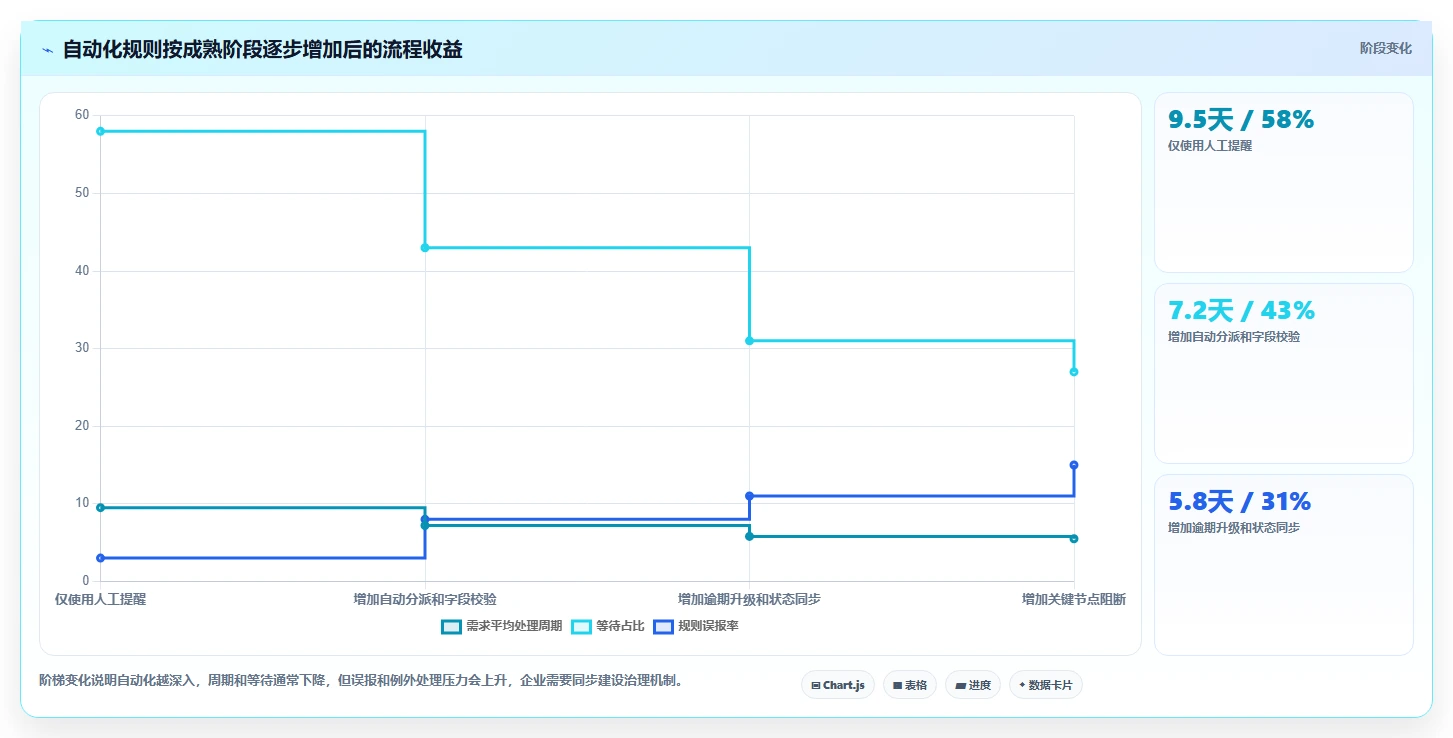This screenshot has width=1453, height=738.
Task: Click card caption 增加自动分派和字段校验
Action: (1234, 337)
